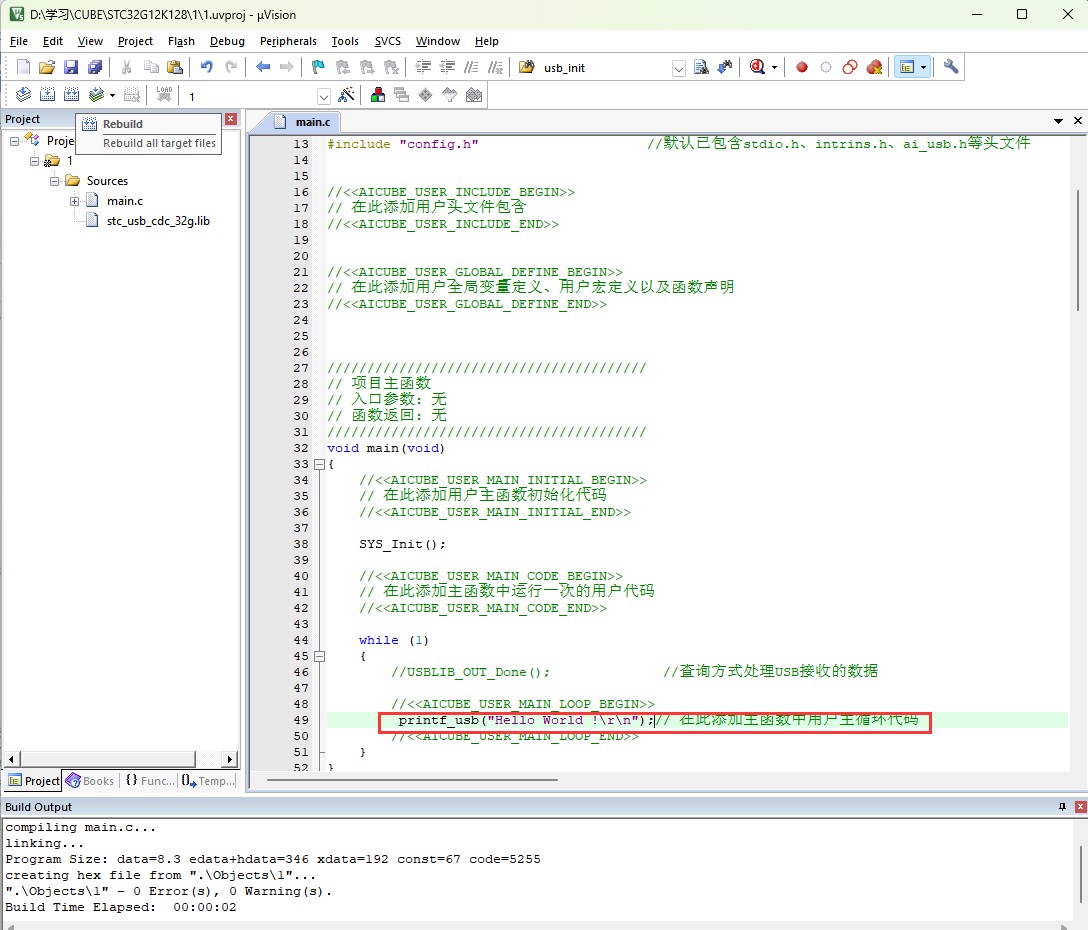Start/Stop debug session icon
1088x930 pixels.
tap(758, 67)
